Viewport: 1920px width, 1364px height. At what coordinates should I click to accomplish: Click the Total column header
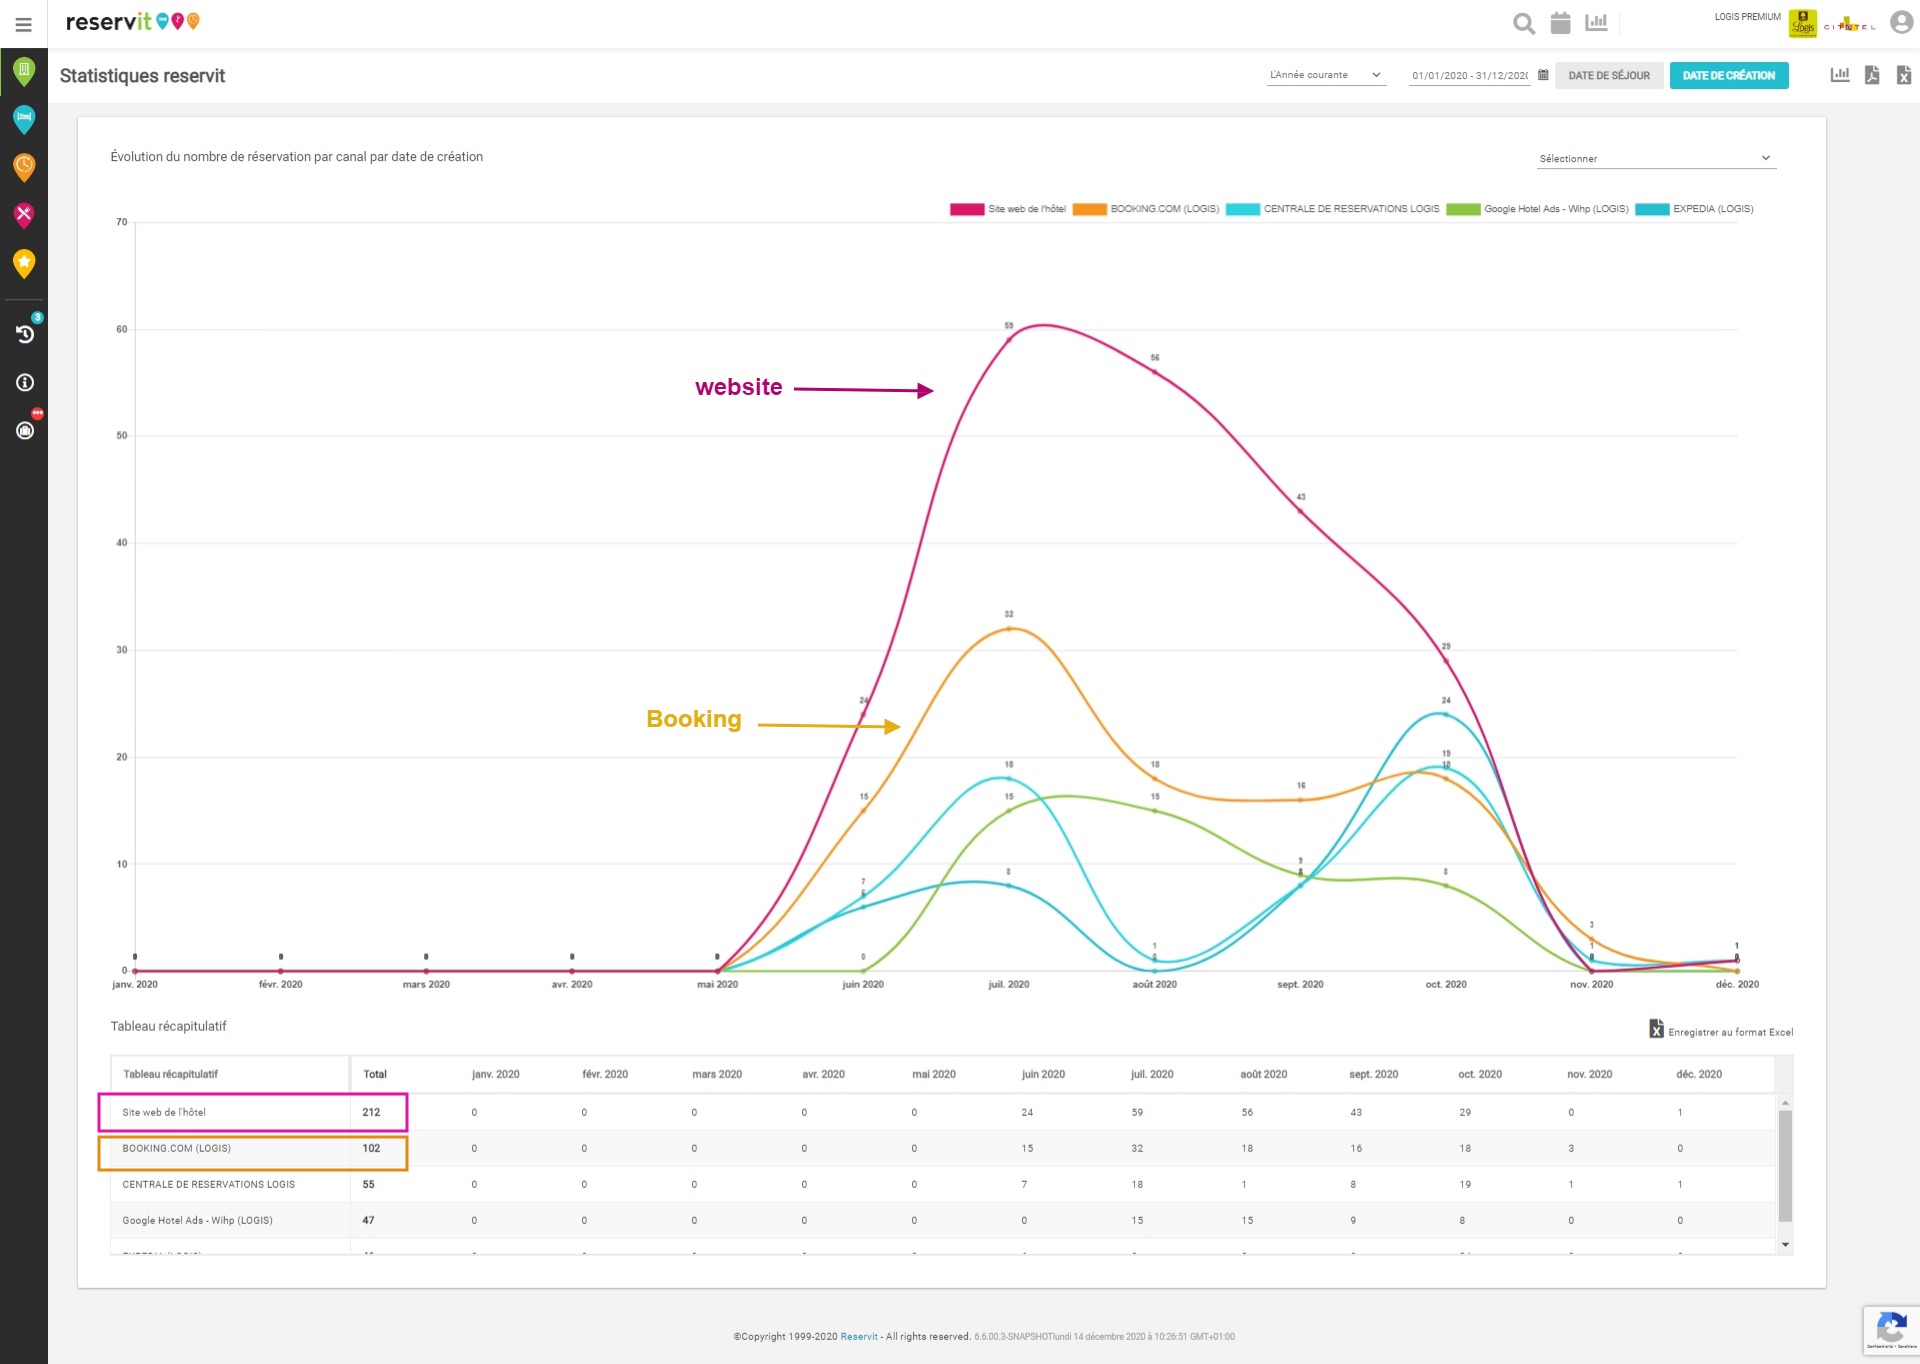(375, 1074)
